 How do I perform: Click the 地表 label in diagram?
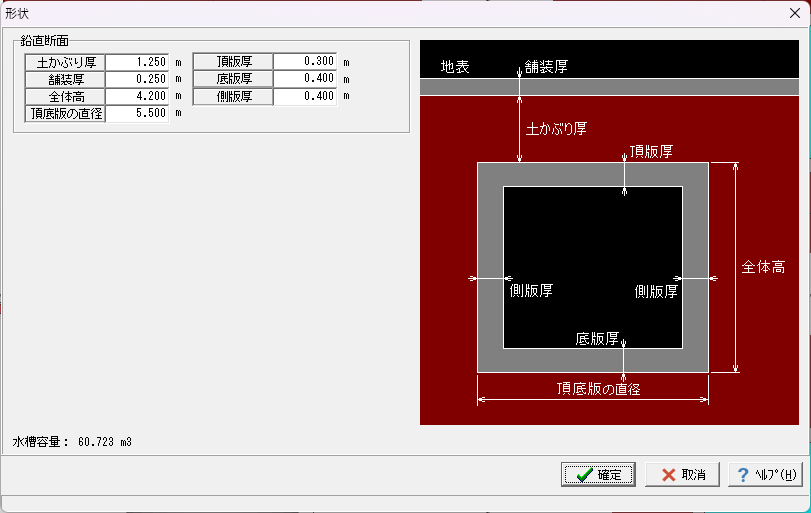click(455, 67)
